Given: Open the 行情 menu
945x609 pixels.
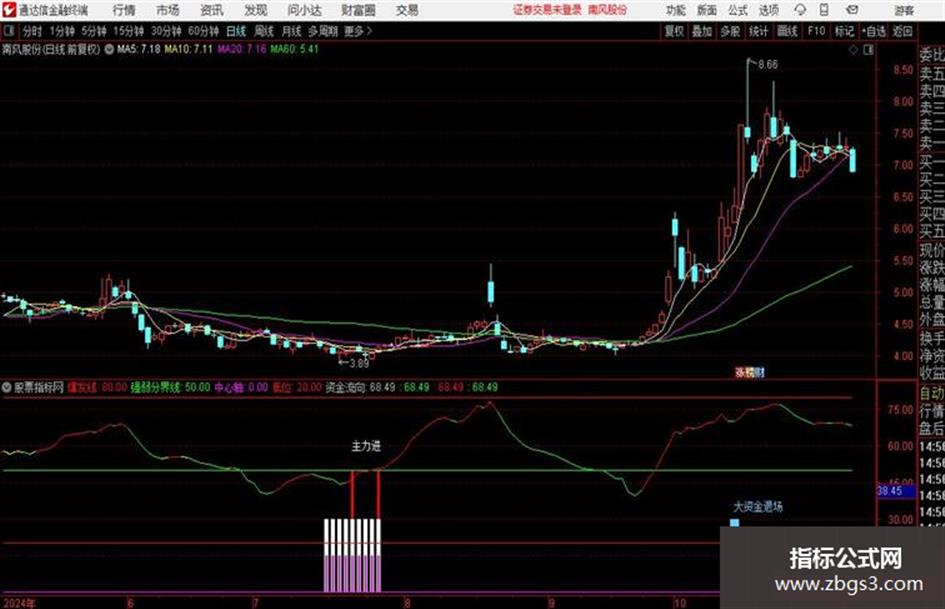Looking at the screenshot, I should 124,10.
